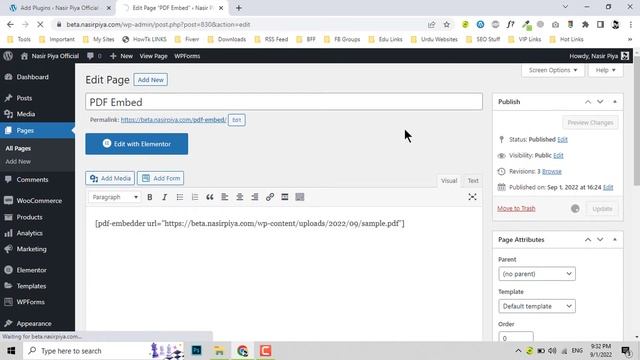The height and width of the screenshot is (360, 640).
Task: Click the Move to Trash link
Action: coord(516,209)
